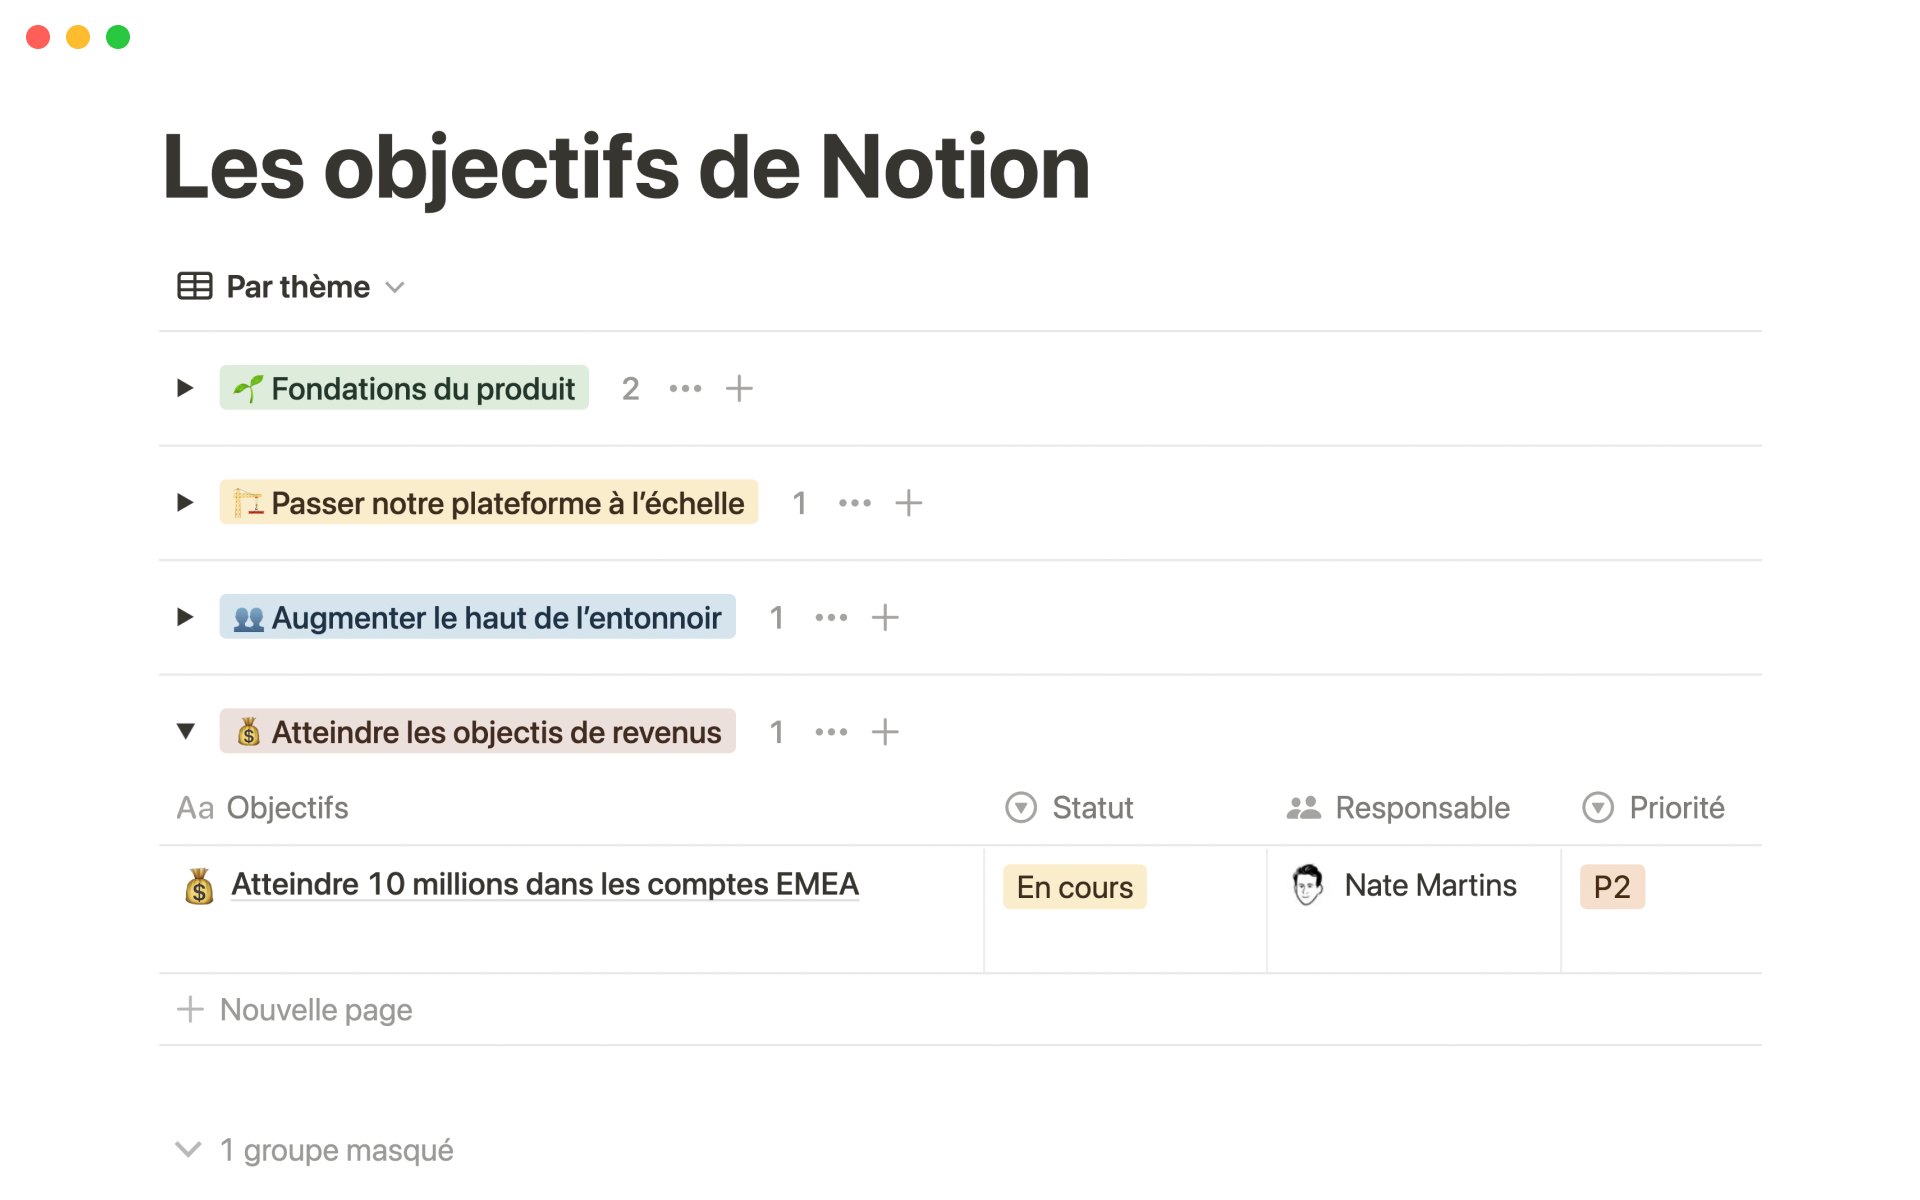Click the Statut column header
The height and width of the screenshot is (1200, 1920).
pyautogui.click(x=1091, y=808)
